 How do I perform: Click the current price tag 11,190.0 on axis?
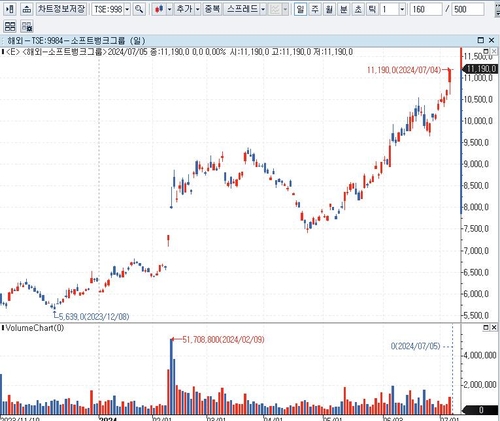pyautogui.click(x=480, y=69)
